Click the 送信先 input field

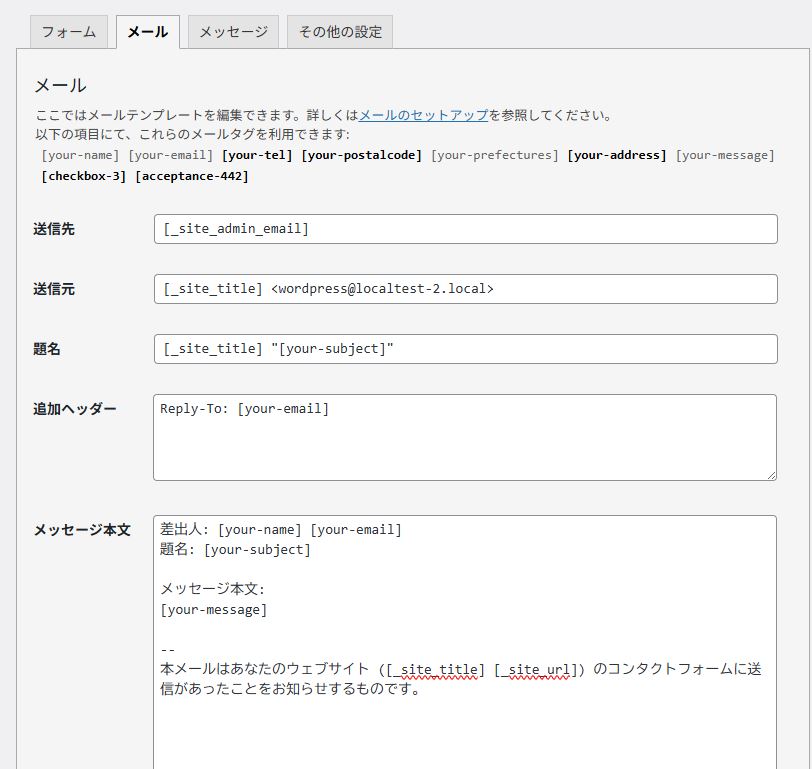[x=465, y=229]
